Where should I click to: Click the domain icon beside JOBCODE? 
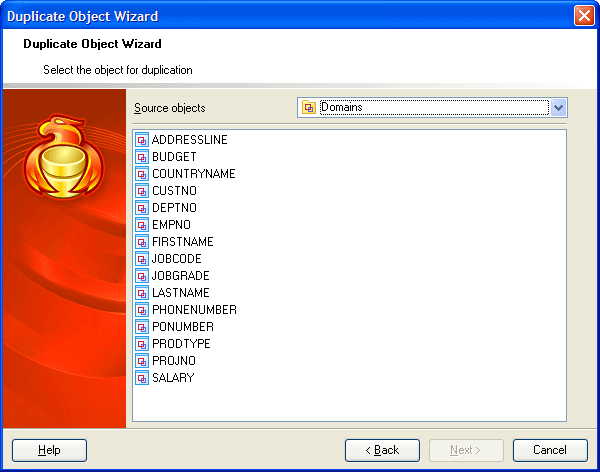[142, 259]
